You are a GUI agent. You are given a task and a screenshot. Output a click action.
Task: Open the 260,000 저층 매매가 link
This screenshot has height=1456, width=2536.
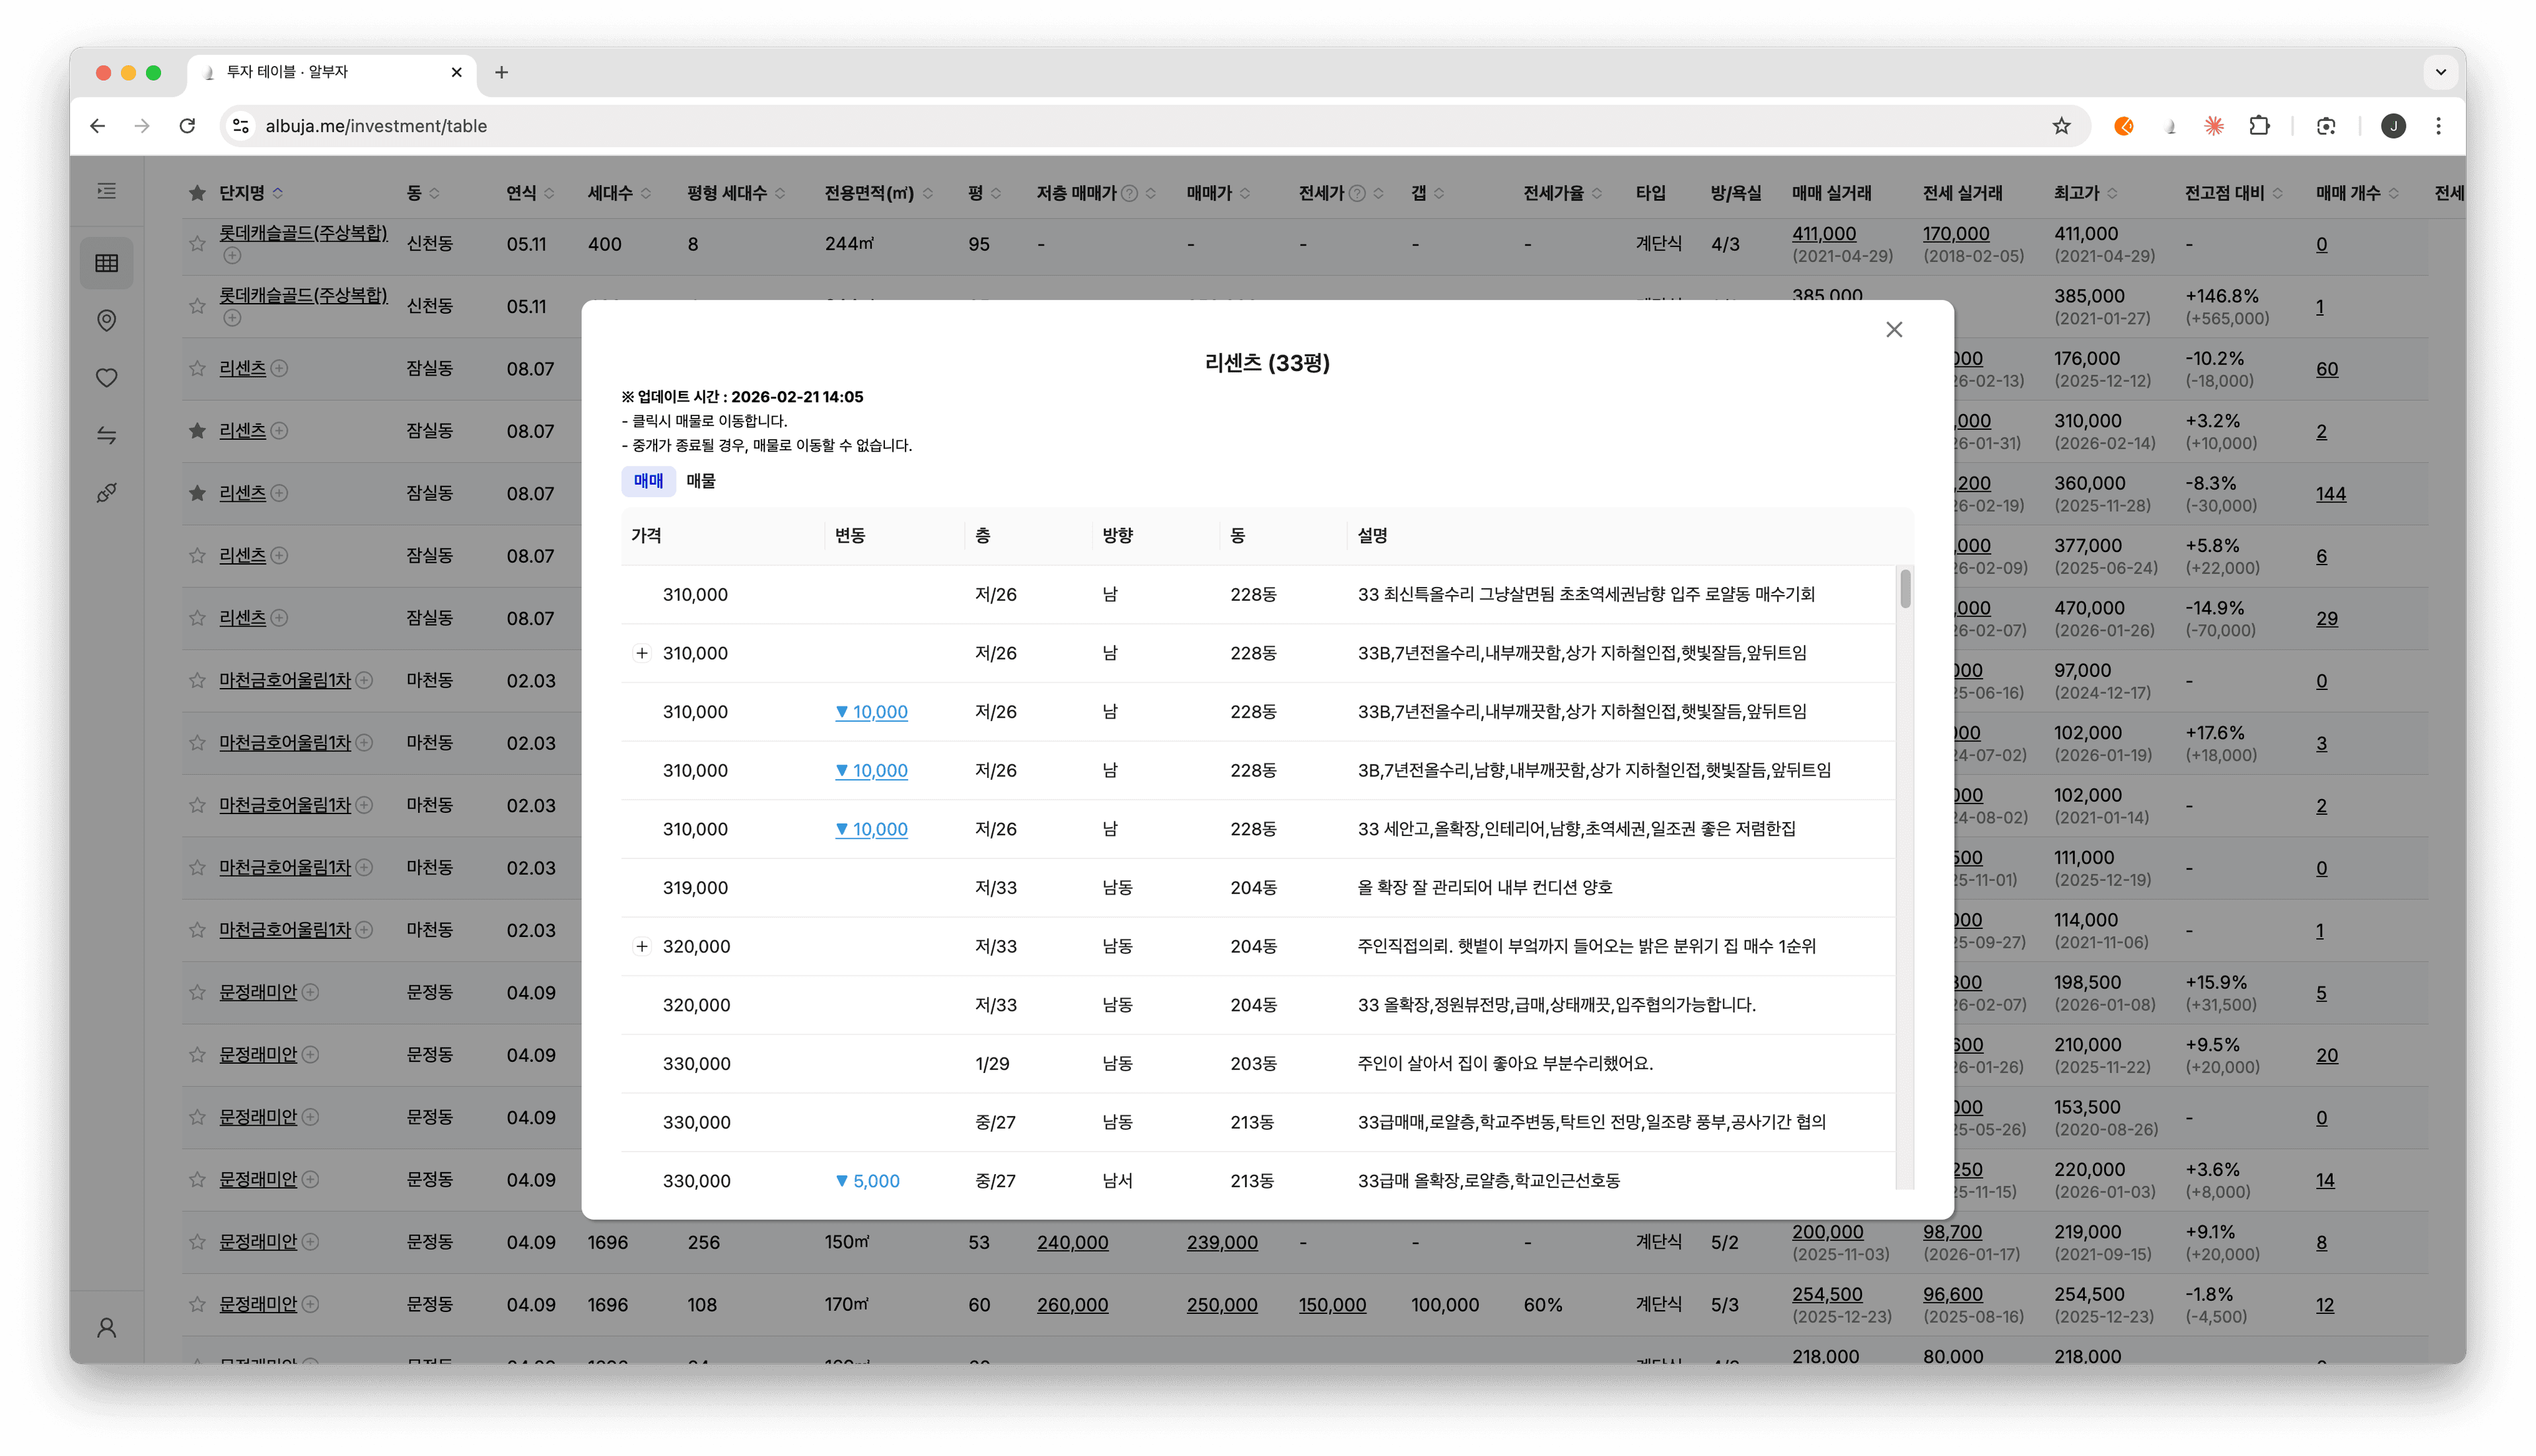(x=1072, y=1304)
